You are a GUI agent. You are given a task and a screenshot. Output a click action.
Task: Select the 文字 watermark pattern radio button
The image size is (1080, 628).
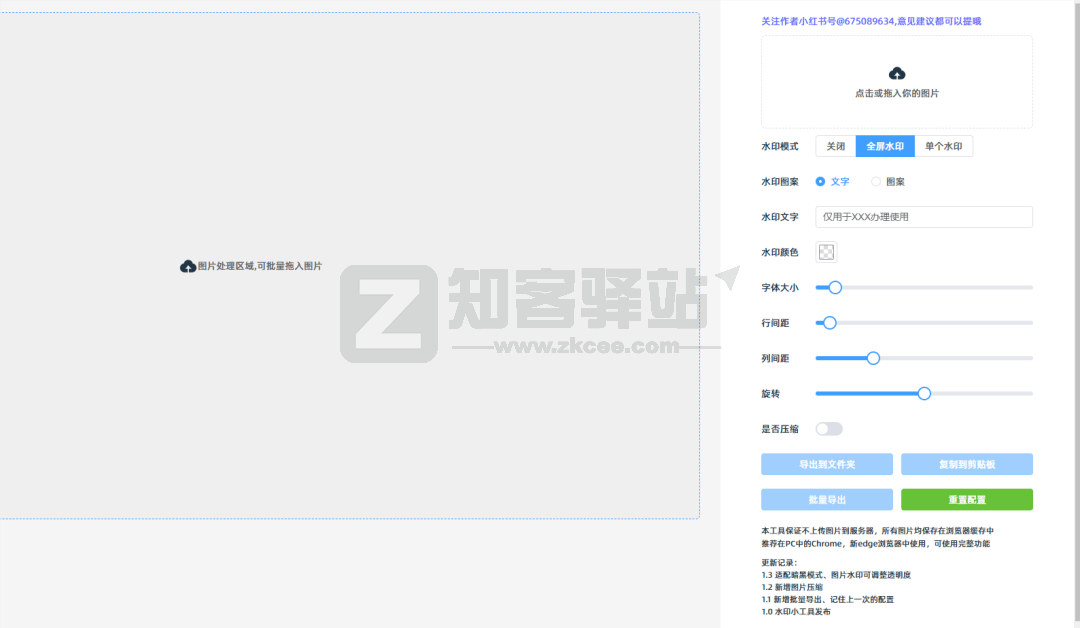point(823,181)
